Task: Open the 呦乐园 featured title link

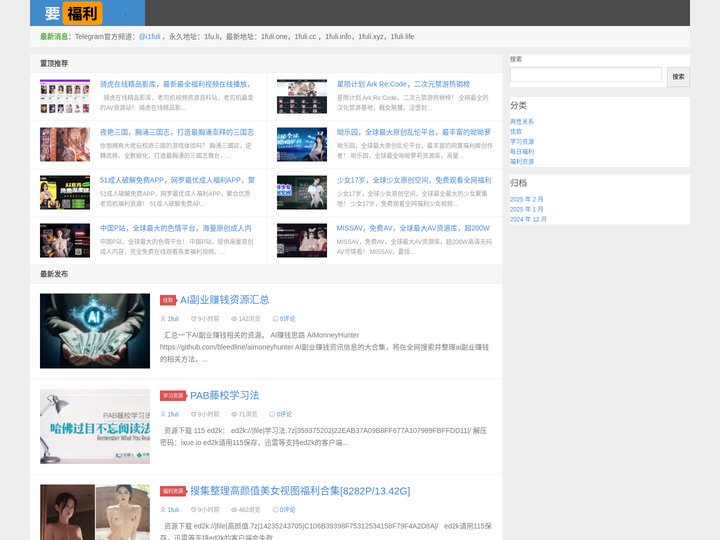Action: 414,132
